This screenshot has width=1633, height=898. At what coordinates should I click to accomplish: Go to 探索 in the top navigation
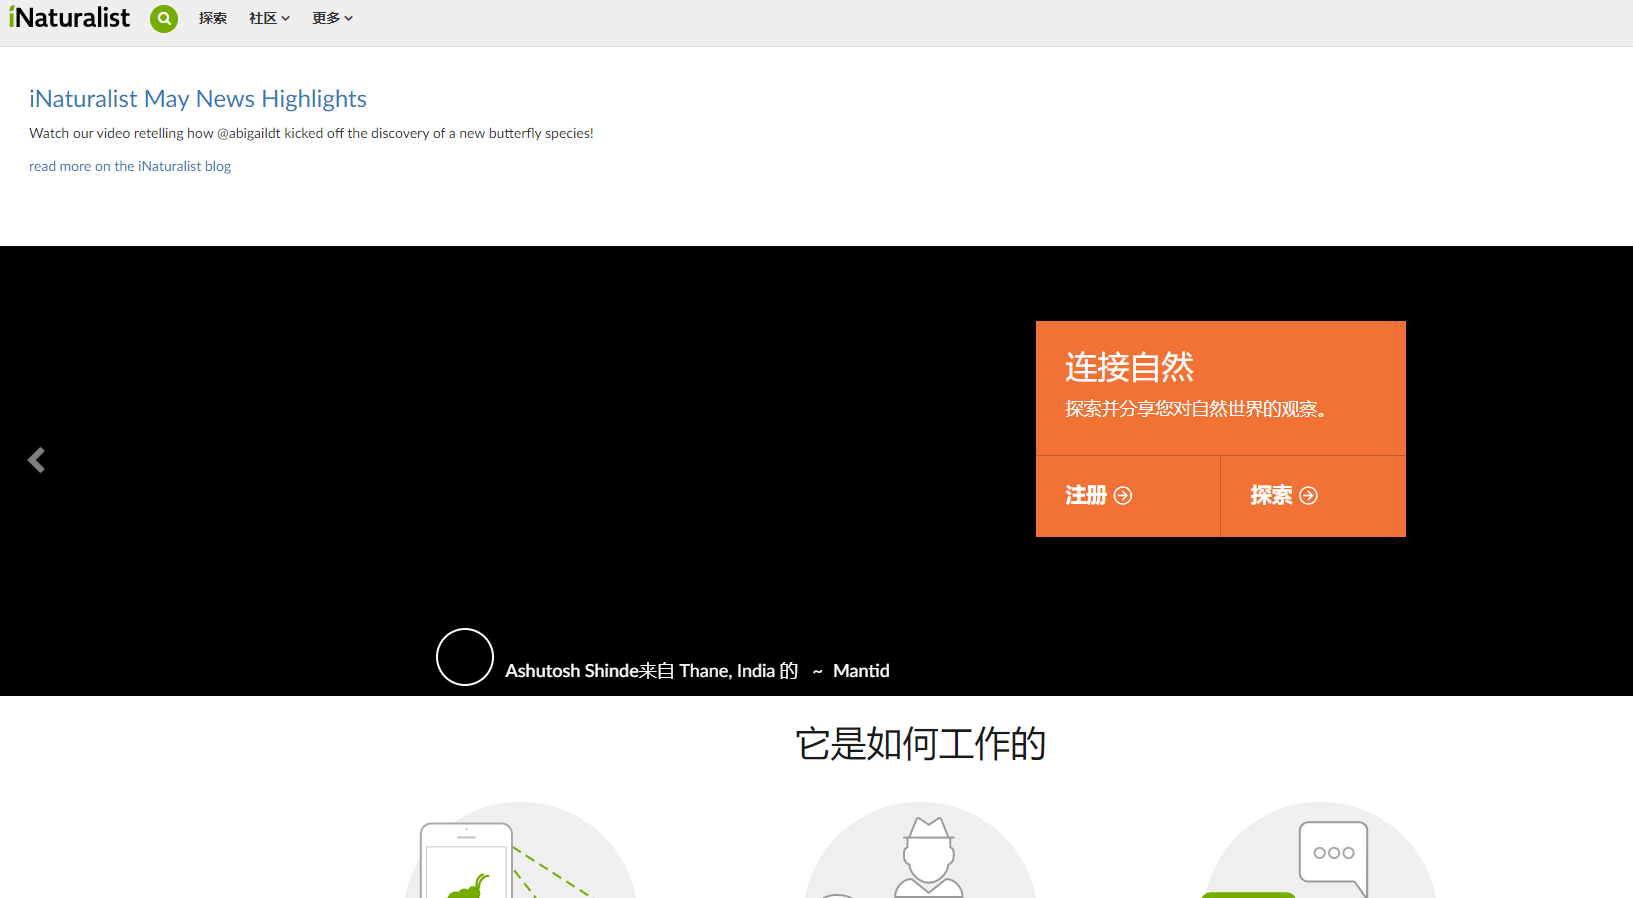coord(213,18)
